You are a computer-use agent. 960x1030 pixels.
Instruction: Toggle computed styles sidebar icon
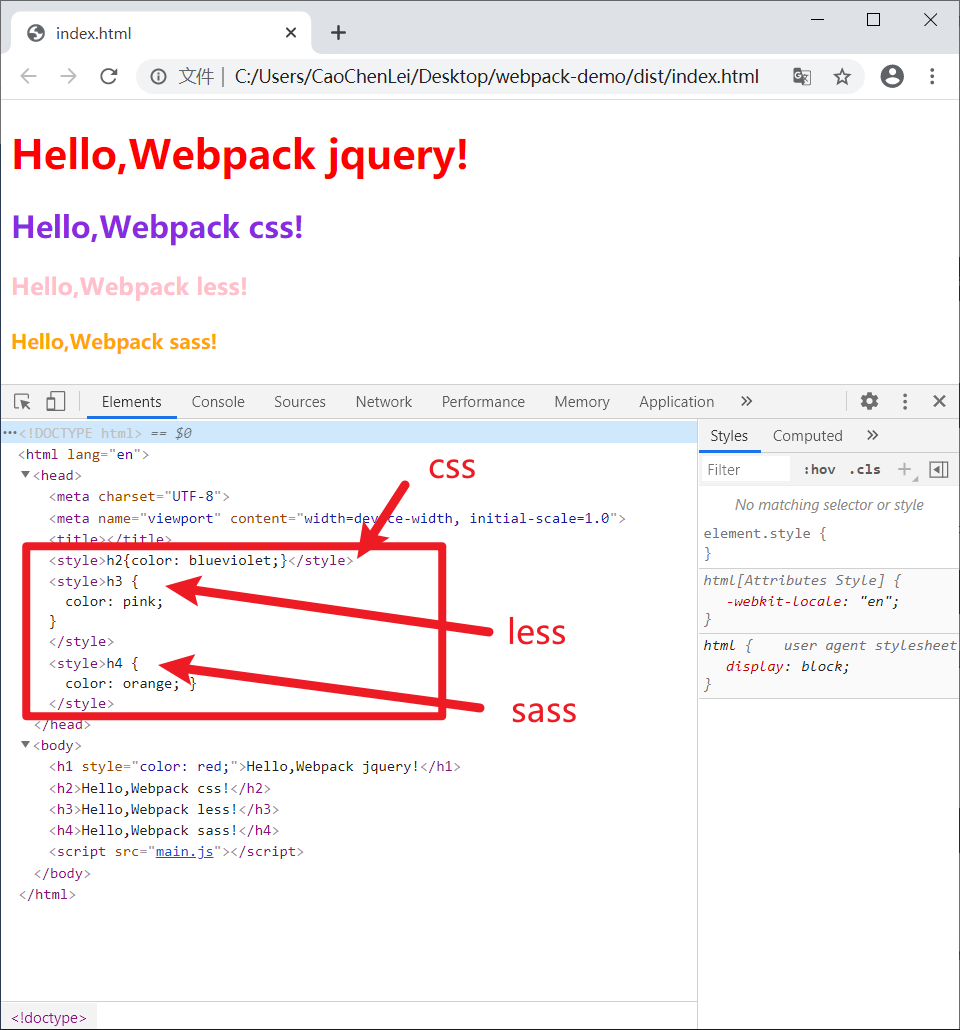(x=938, y=469)
